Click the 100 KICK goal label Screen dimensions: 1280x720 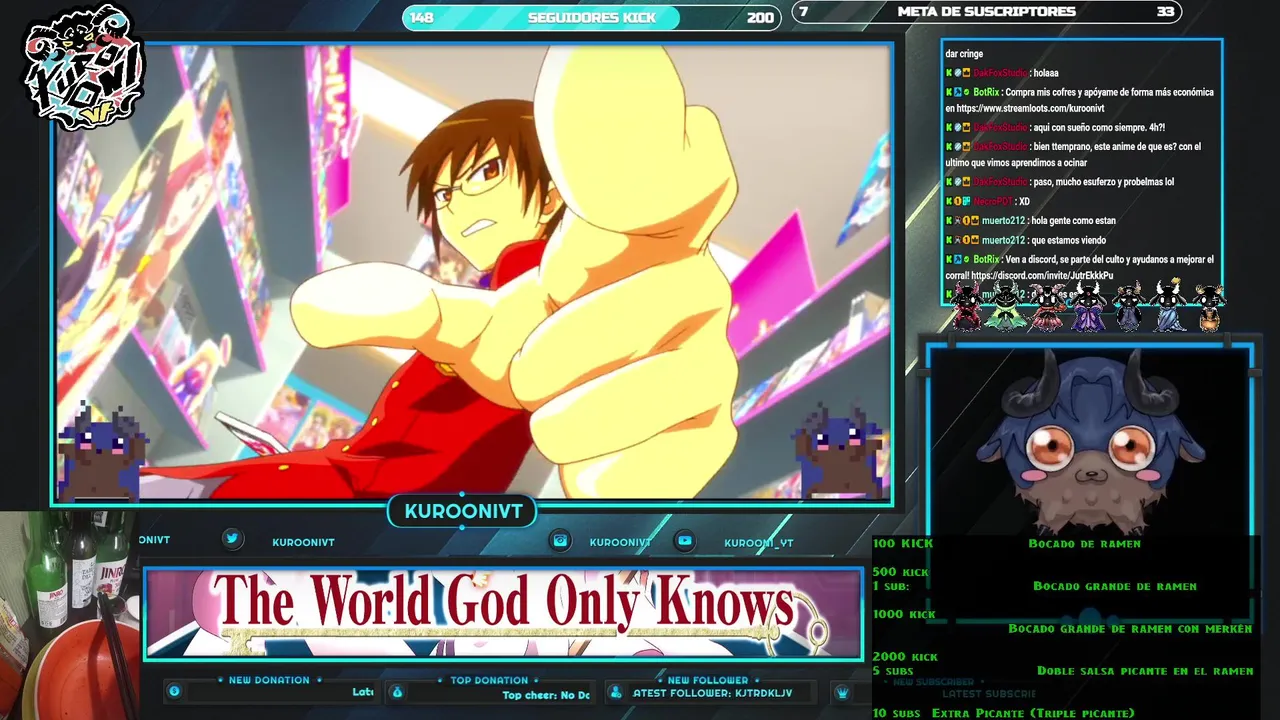coord(902,544)
